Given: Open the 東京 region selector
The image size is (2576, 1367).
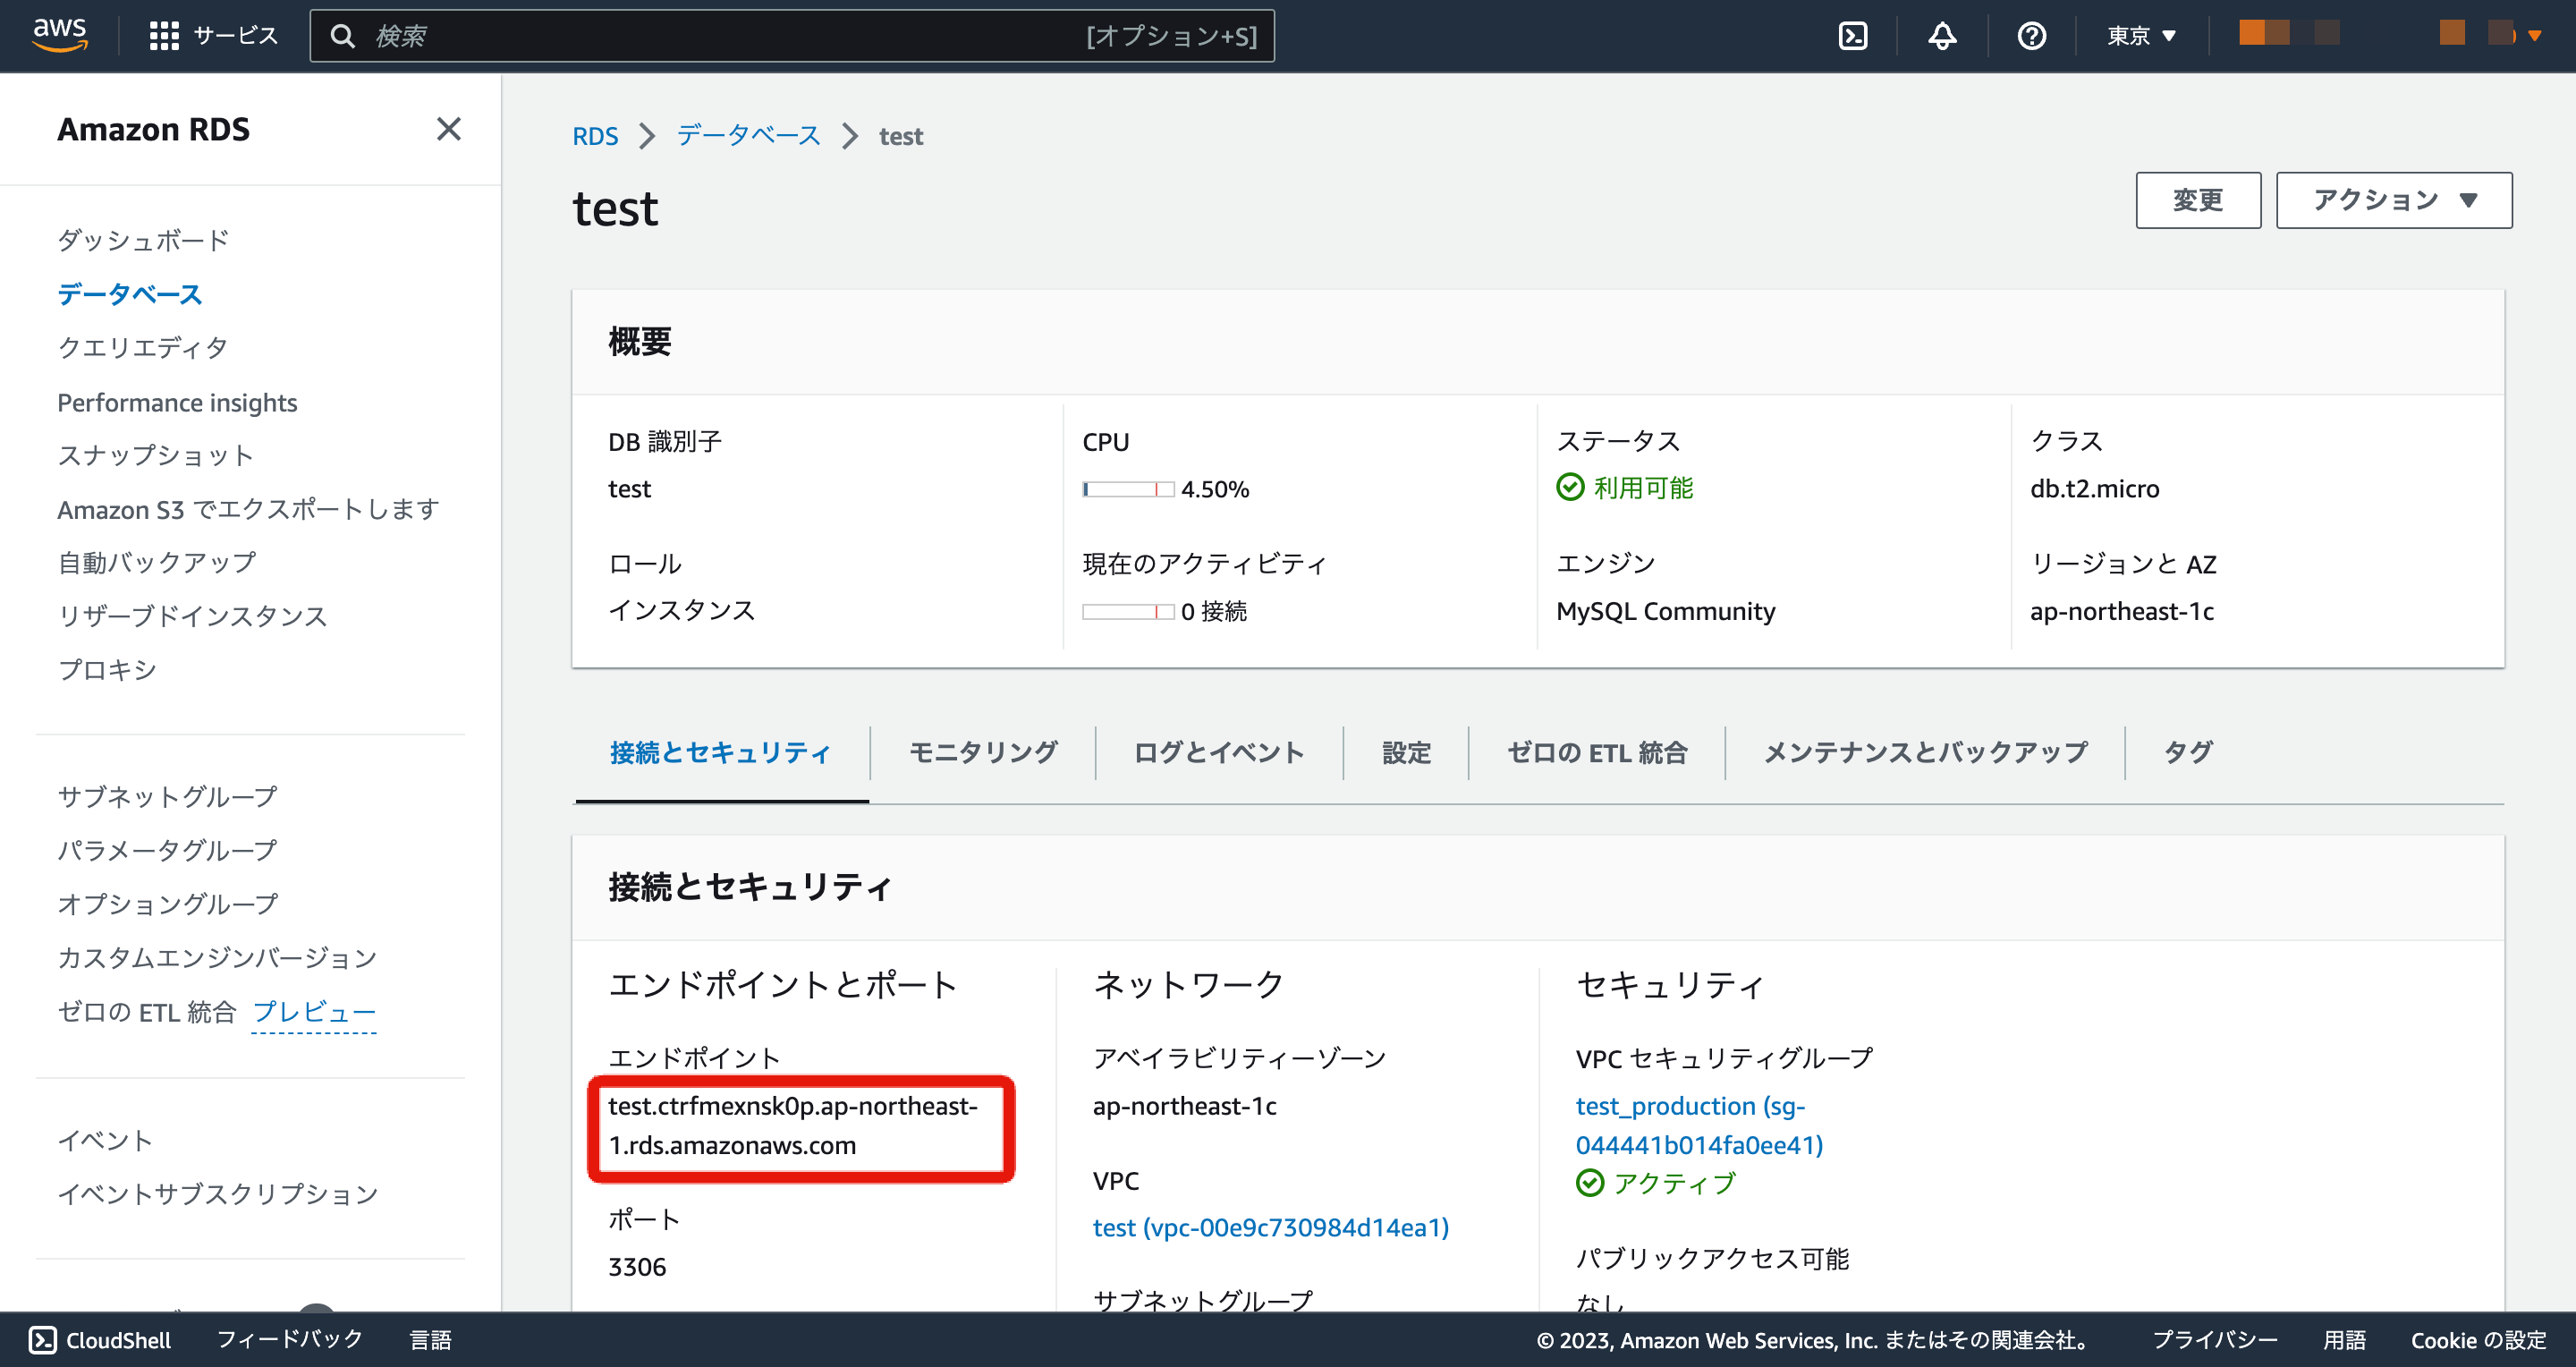Looking at the screenshot, I should pyautogui.click(x=2140, y=34).
